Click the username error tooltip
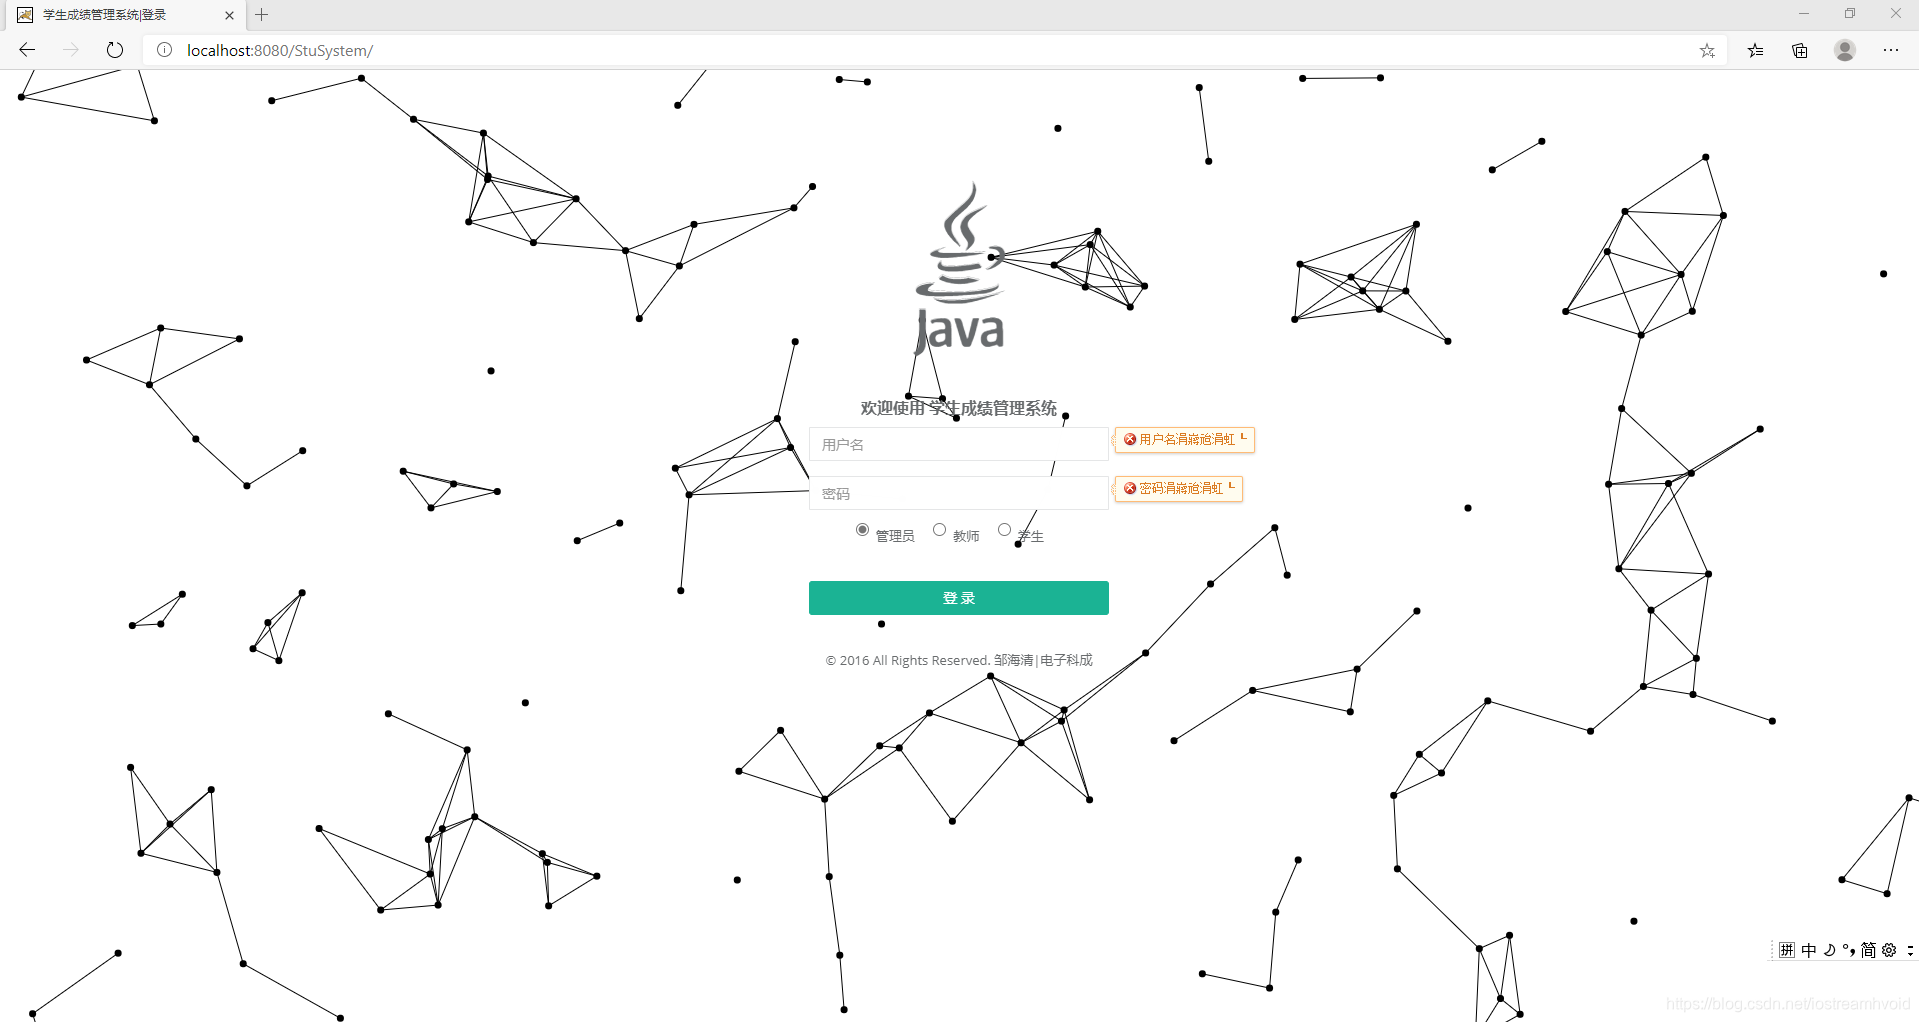This screenshot has width=1919, height=1022. pos(1184,440)
